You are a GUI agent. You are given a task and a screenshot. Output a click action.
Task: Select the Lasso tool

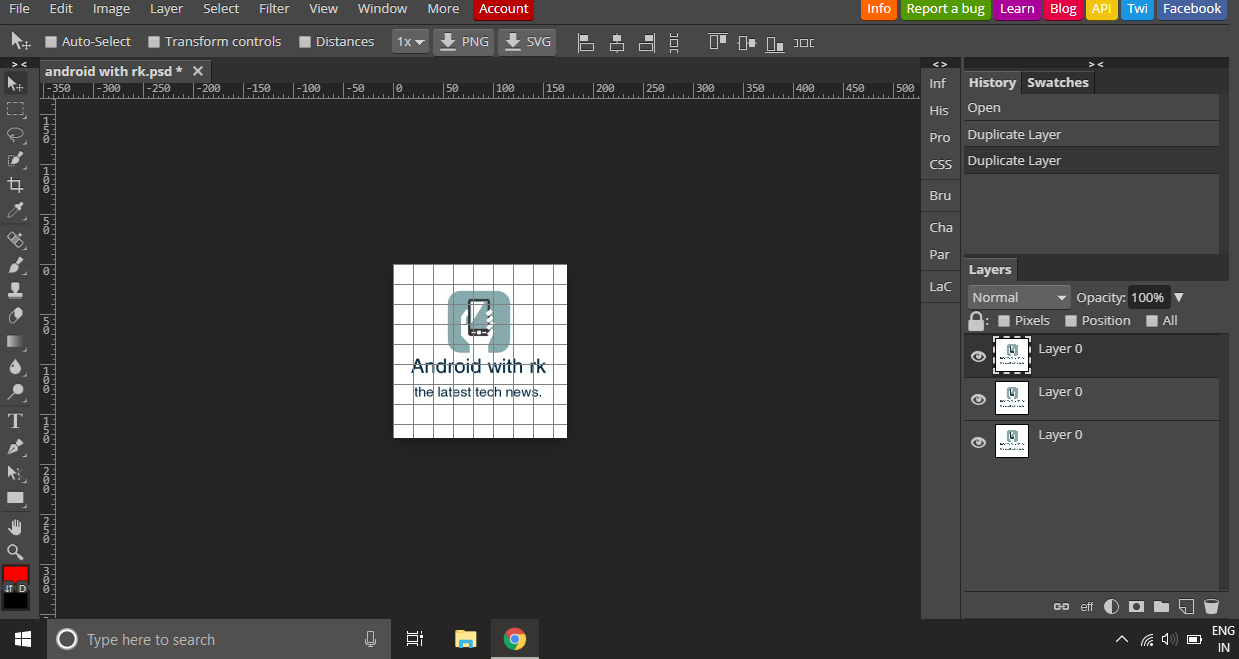pos(15,134)
